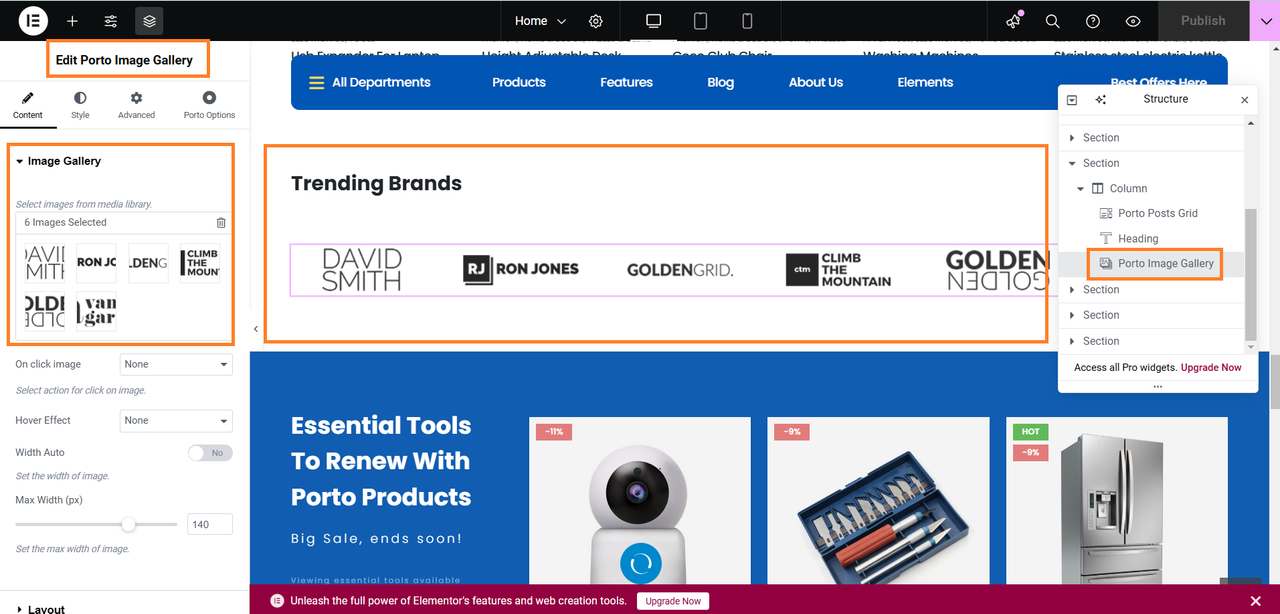
Task: Collapse the editor panel arrow
Action: coord(256,329)
